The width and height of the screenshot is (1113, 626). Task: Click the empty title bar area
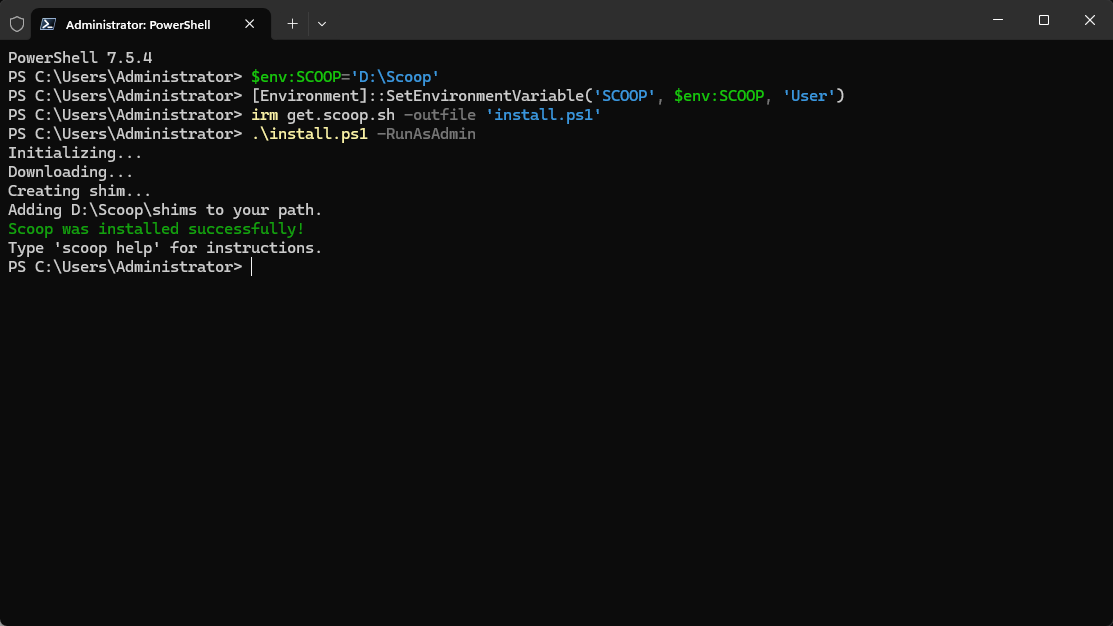click(x=650, y=20)
